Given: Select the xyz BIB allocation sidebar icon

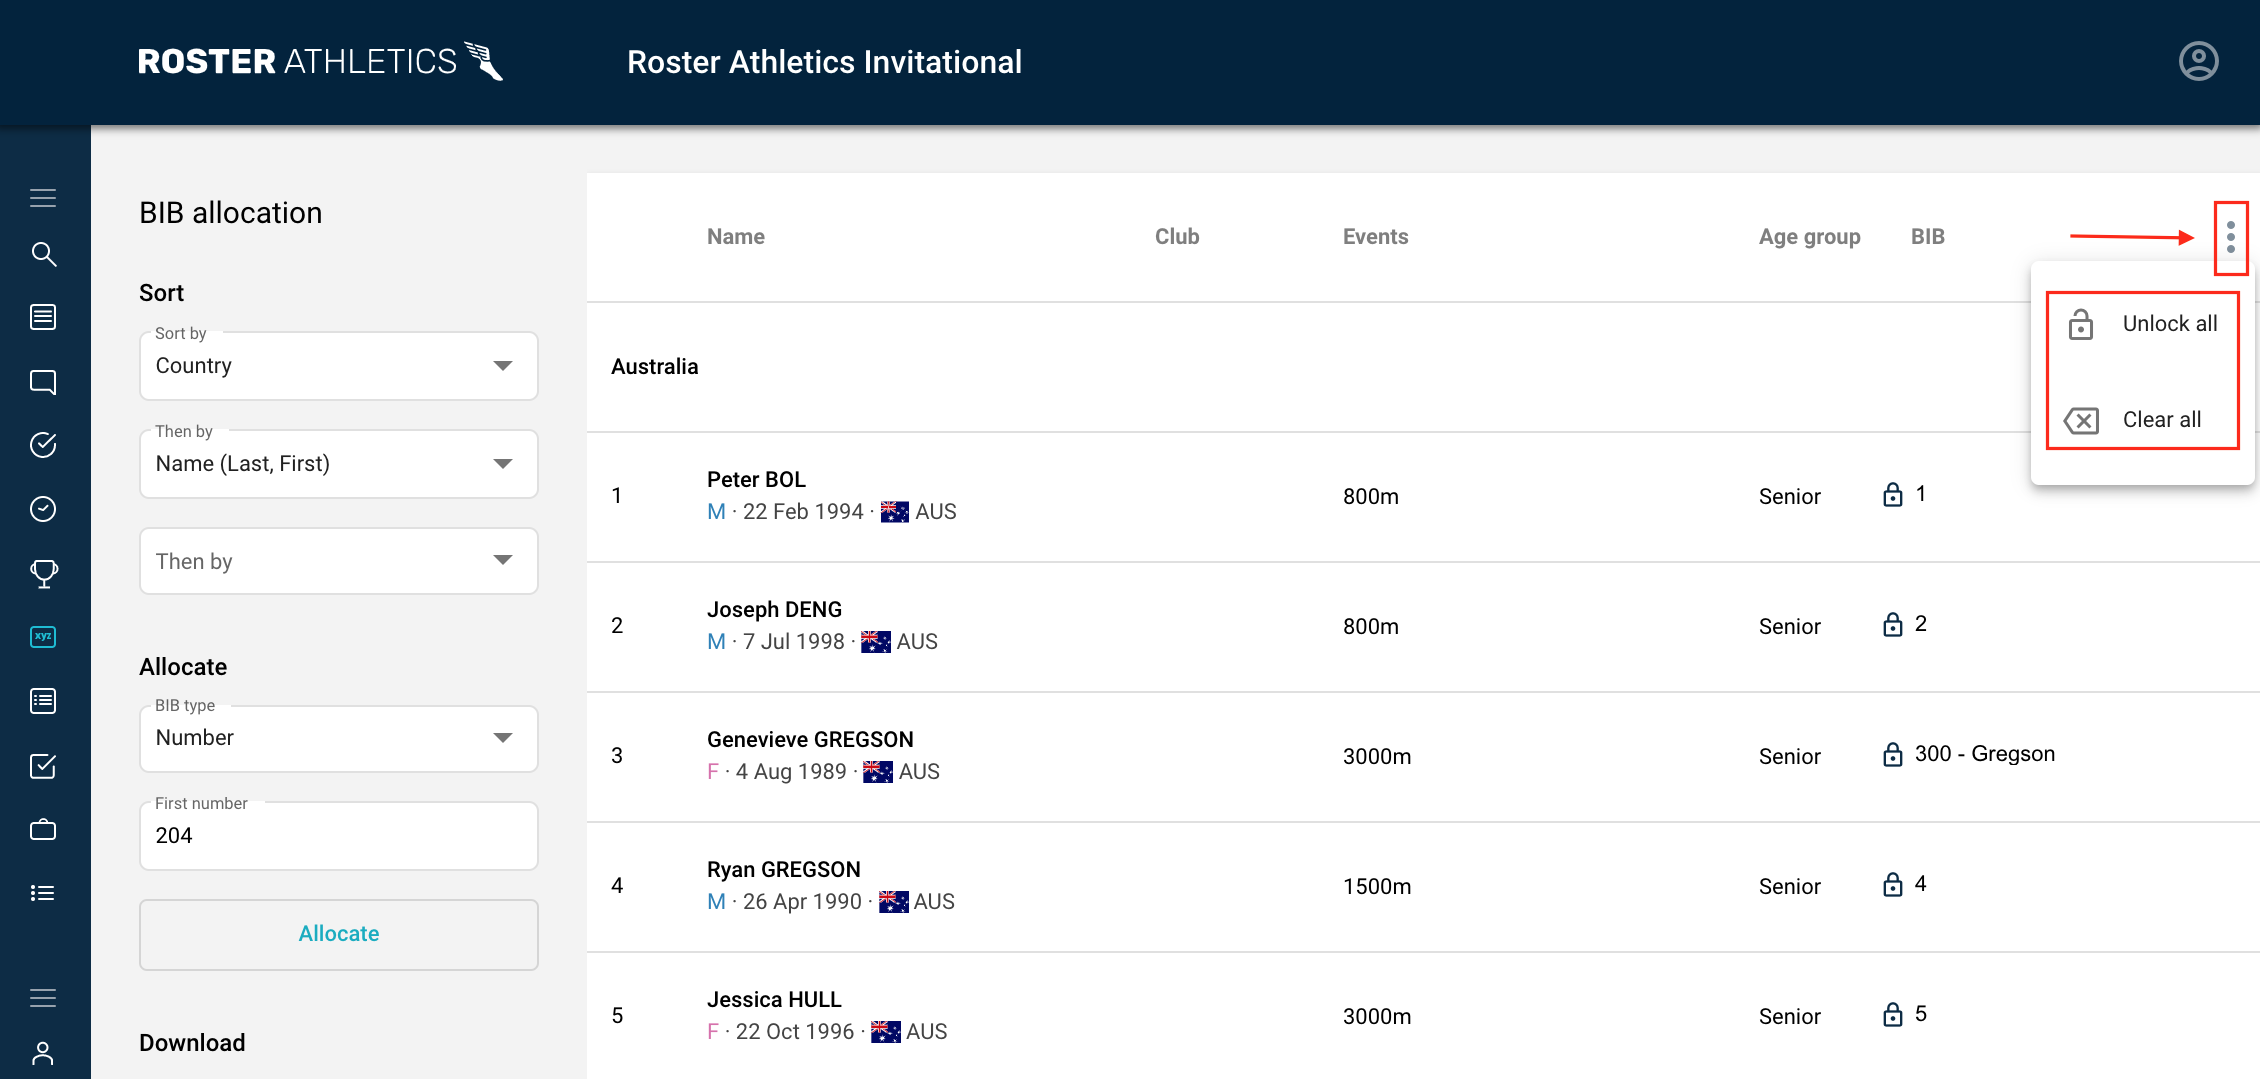Looking at the screenshot, I should pos(44,636).
